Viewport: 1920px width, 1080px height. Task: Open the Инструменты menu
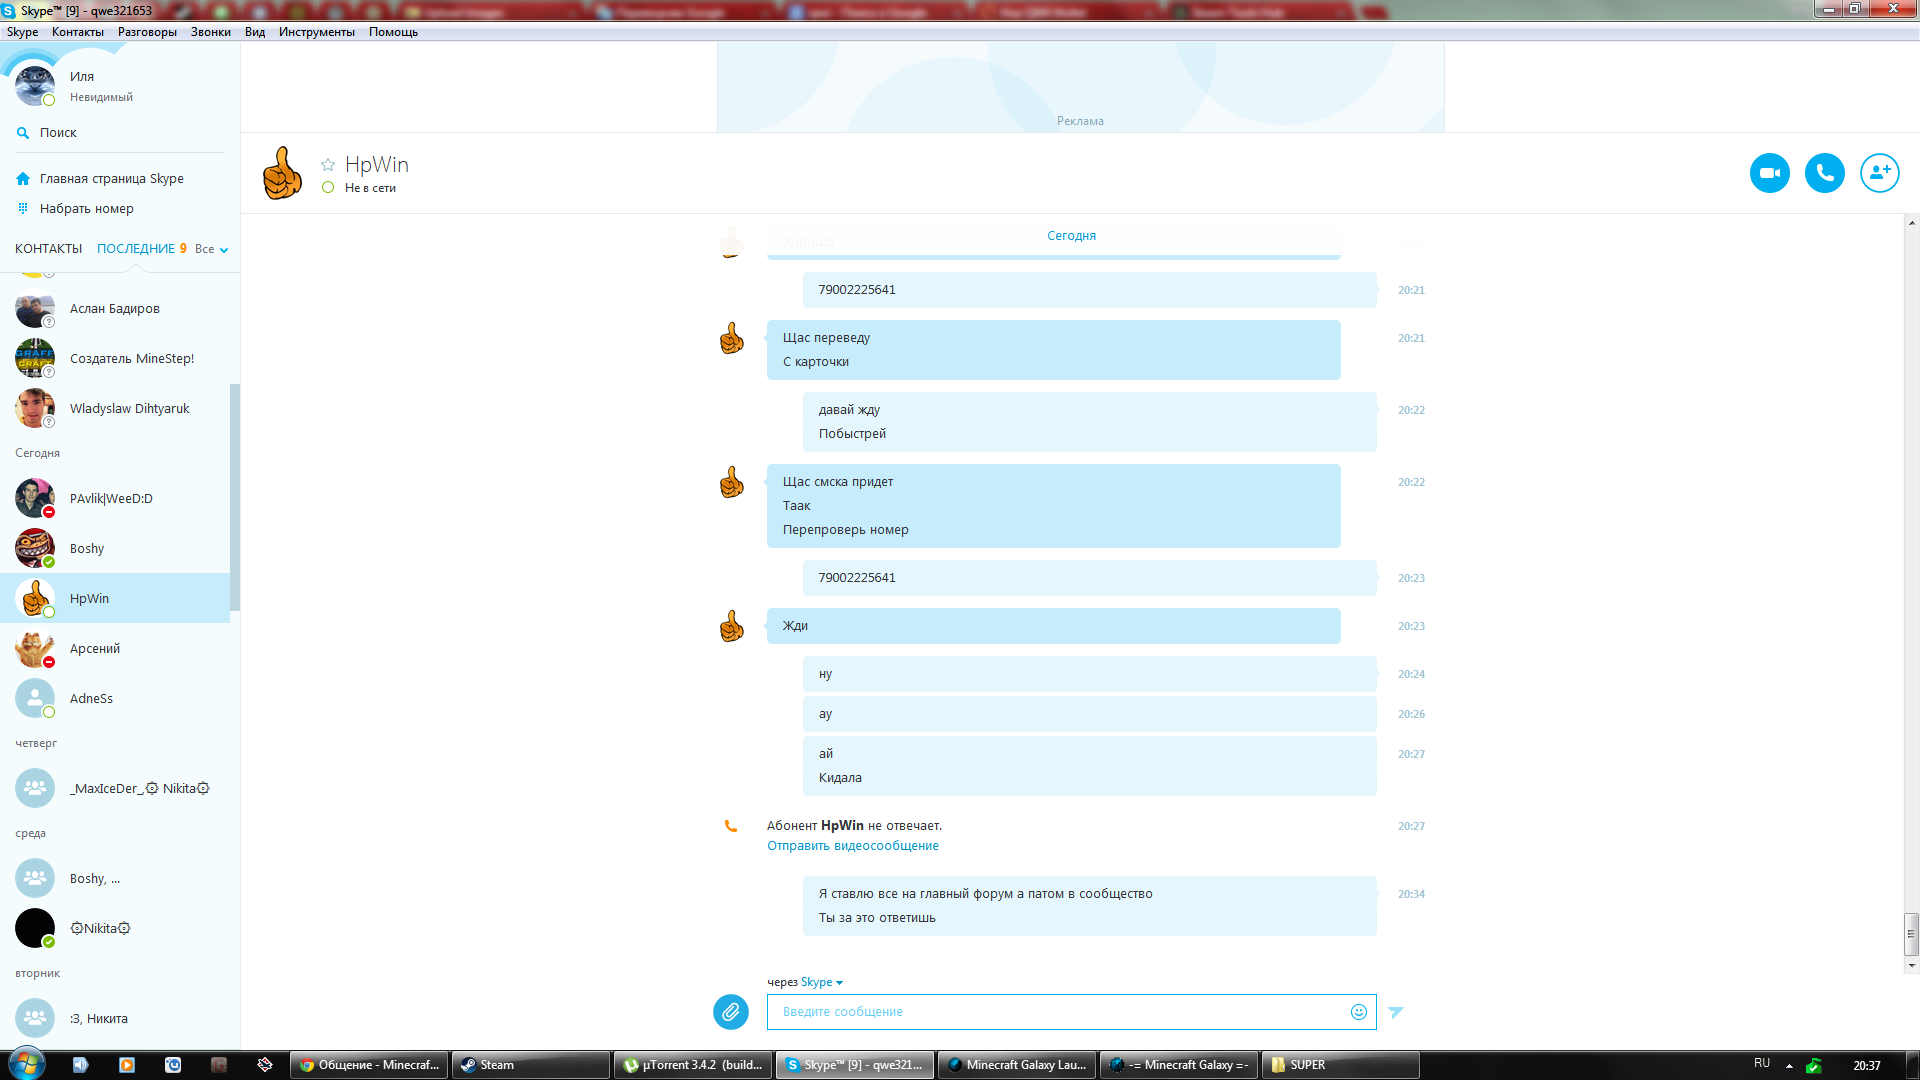click(x=316, y=32)
